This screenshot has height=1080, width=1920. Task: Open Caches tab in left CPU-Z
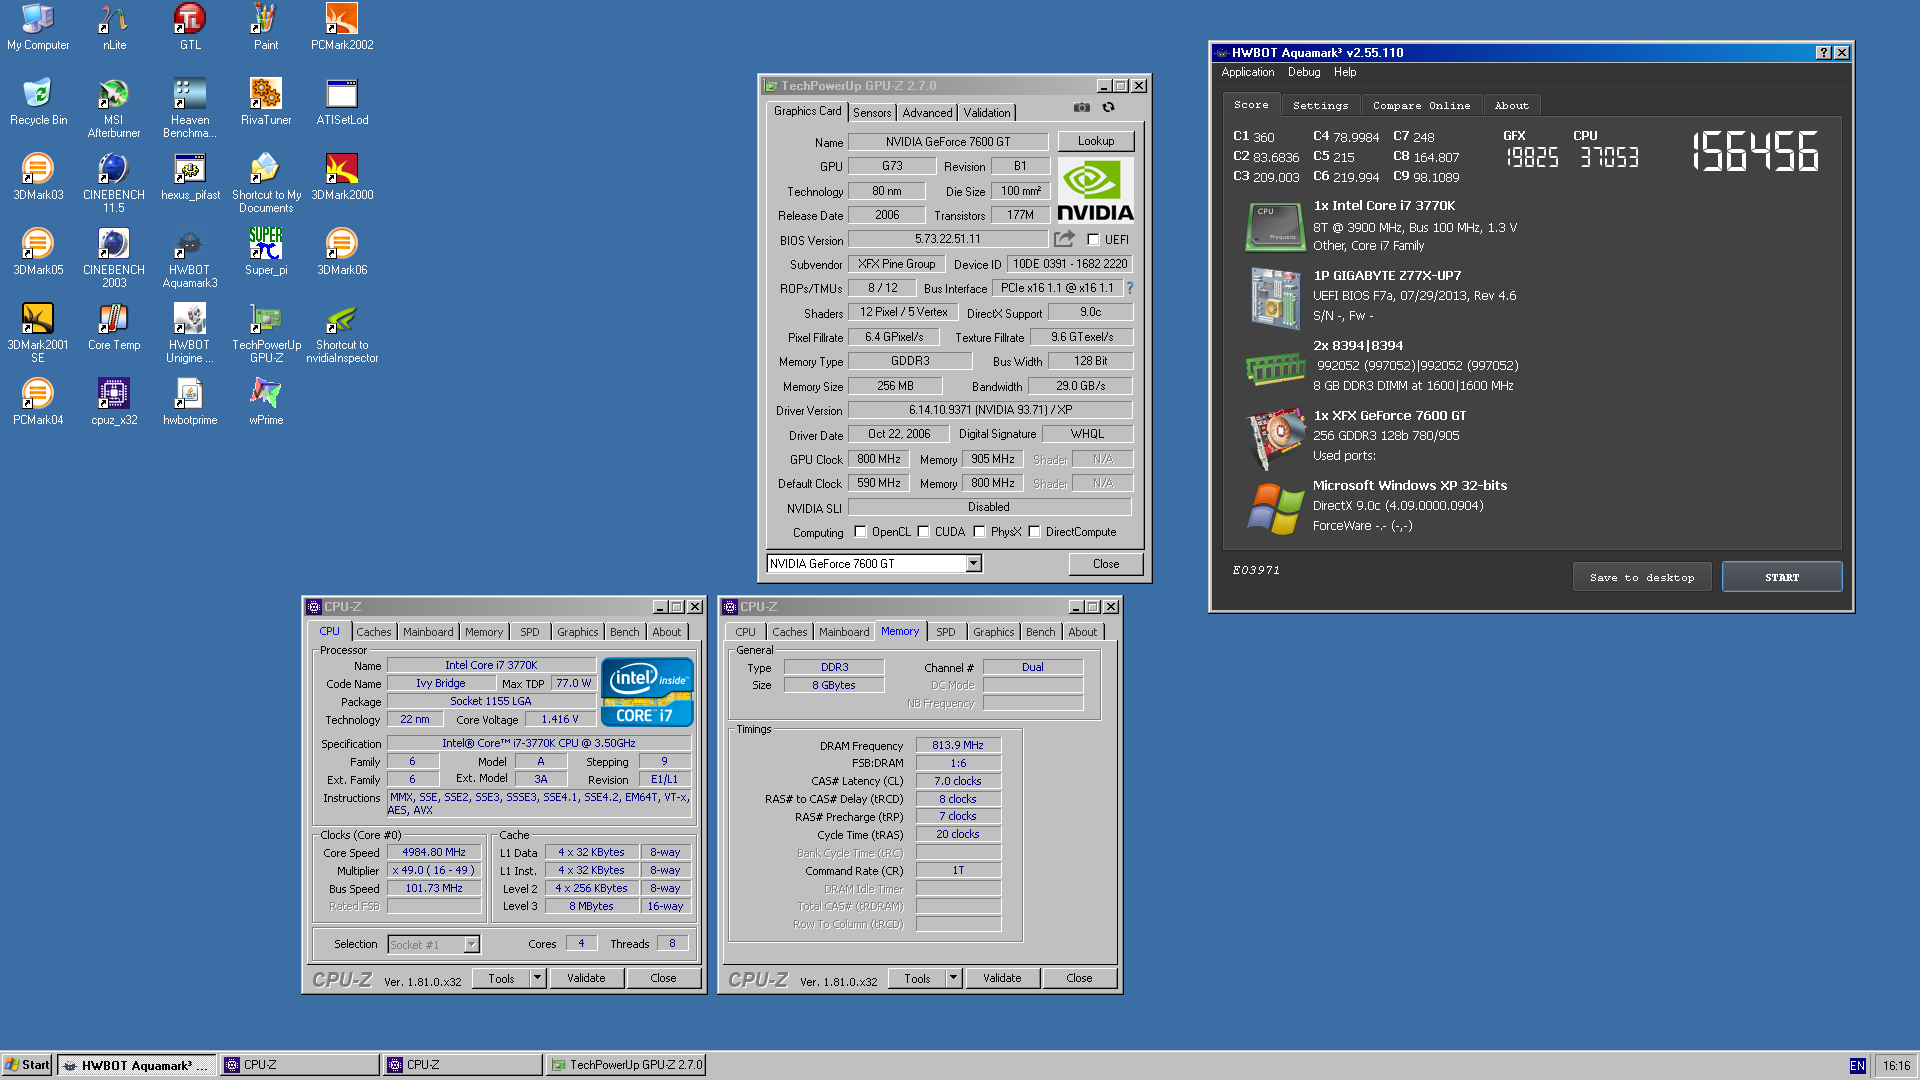click(x=373, y=632)
